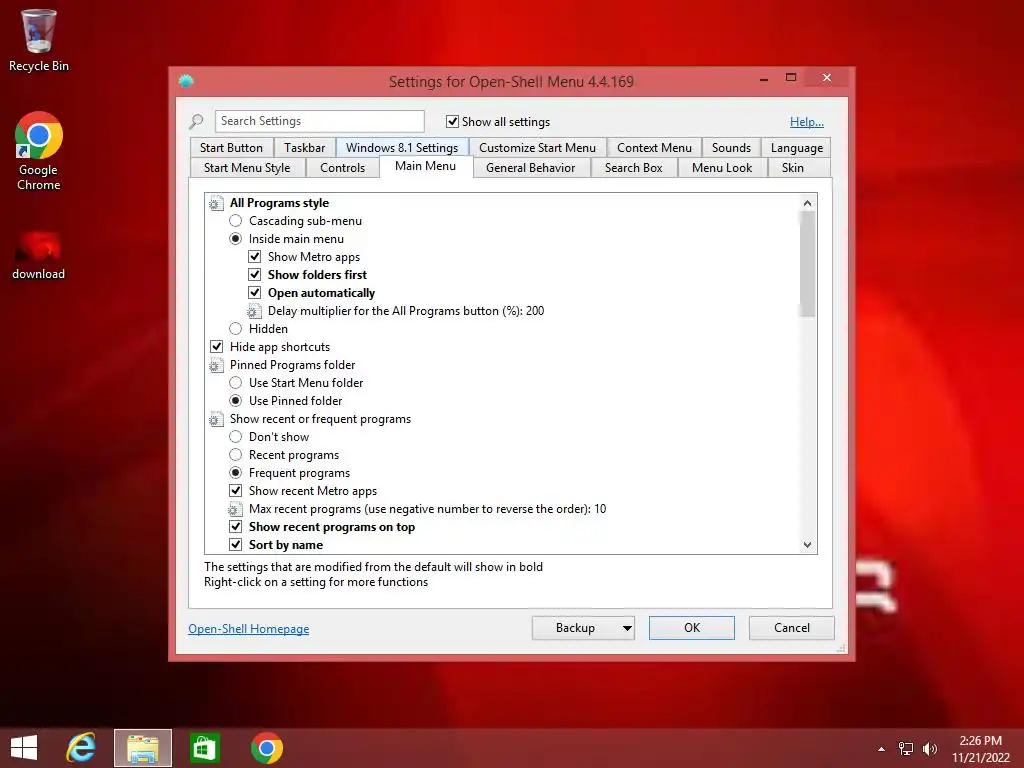Confirm settings with OK button
Image resolution: width=1024 pixels, height=768 pixels.
coord(692,628)
